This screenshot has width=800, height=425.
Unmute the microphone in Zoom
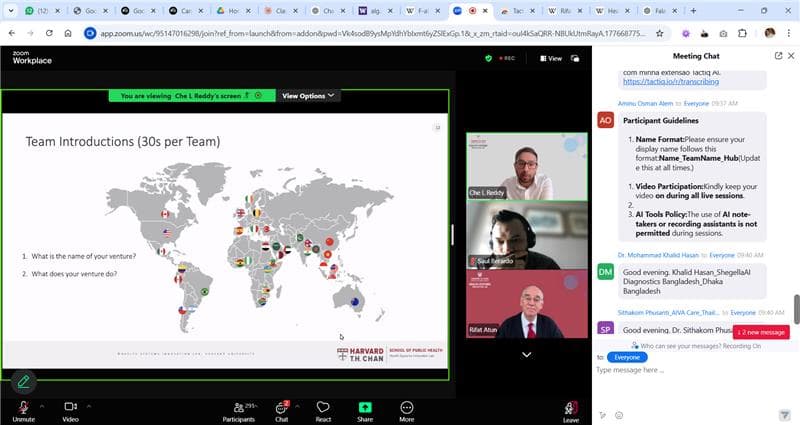(23, 411)
